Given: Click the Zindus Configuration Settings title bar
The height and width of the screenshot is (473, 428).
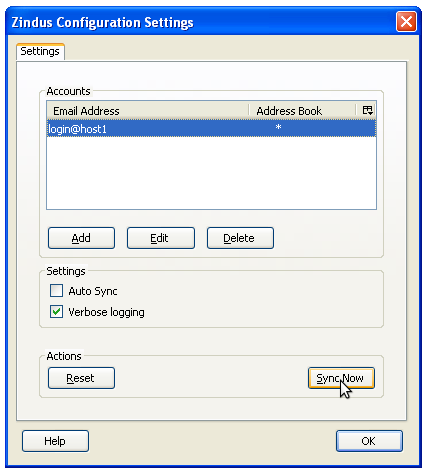Looking at the screenshot, I should tap(200, 22).
